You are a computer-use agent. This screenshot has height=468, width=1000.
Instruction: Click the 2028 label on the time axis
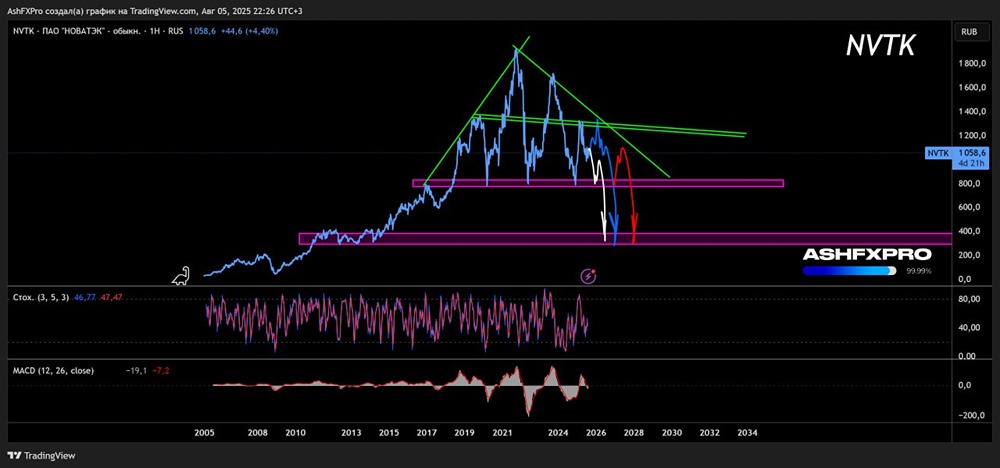pyautogui.click(x=633, y=433)
